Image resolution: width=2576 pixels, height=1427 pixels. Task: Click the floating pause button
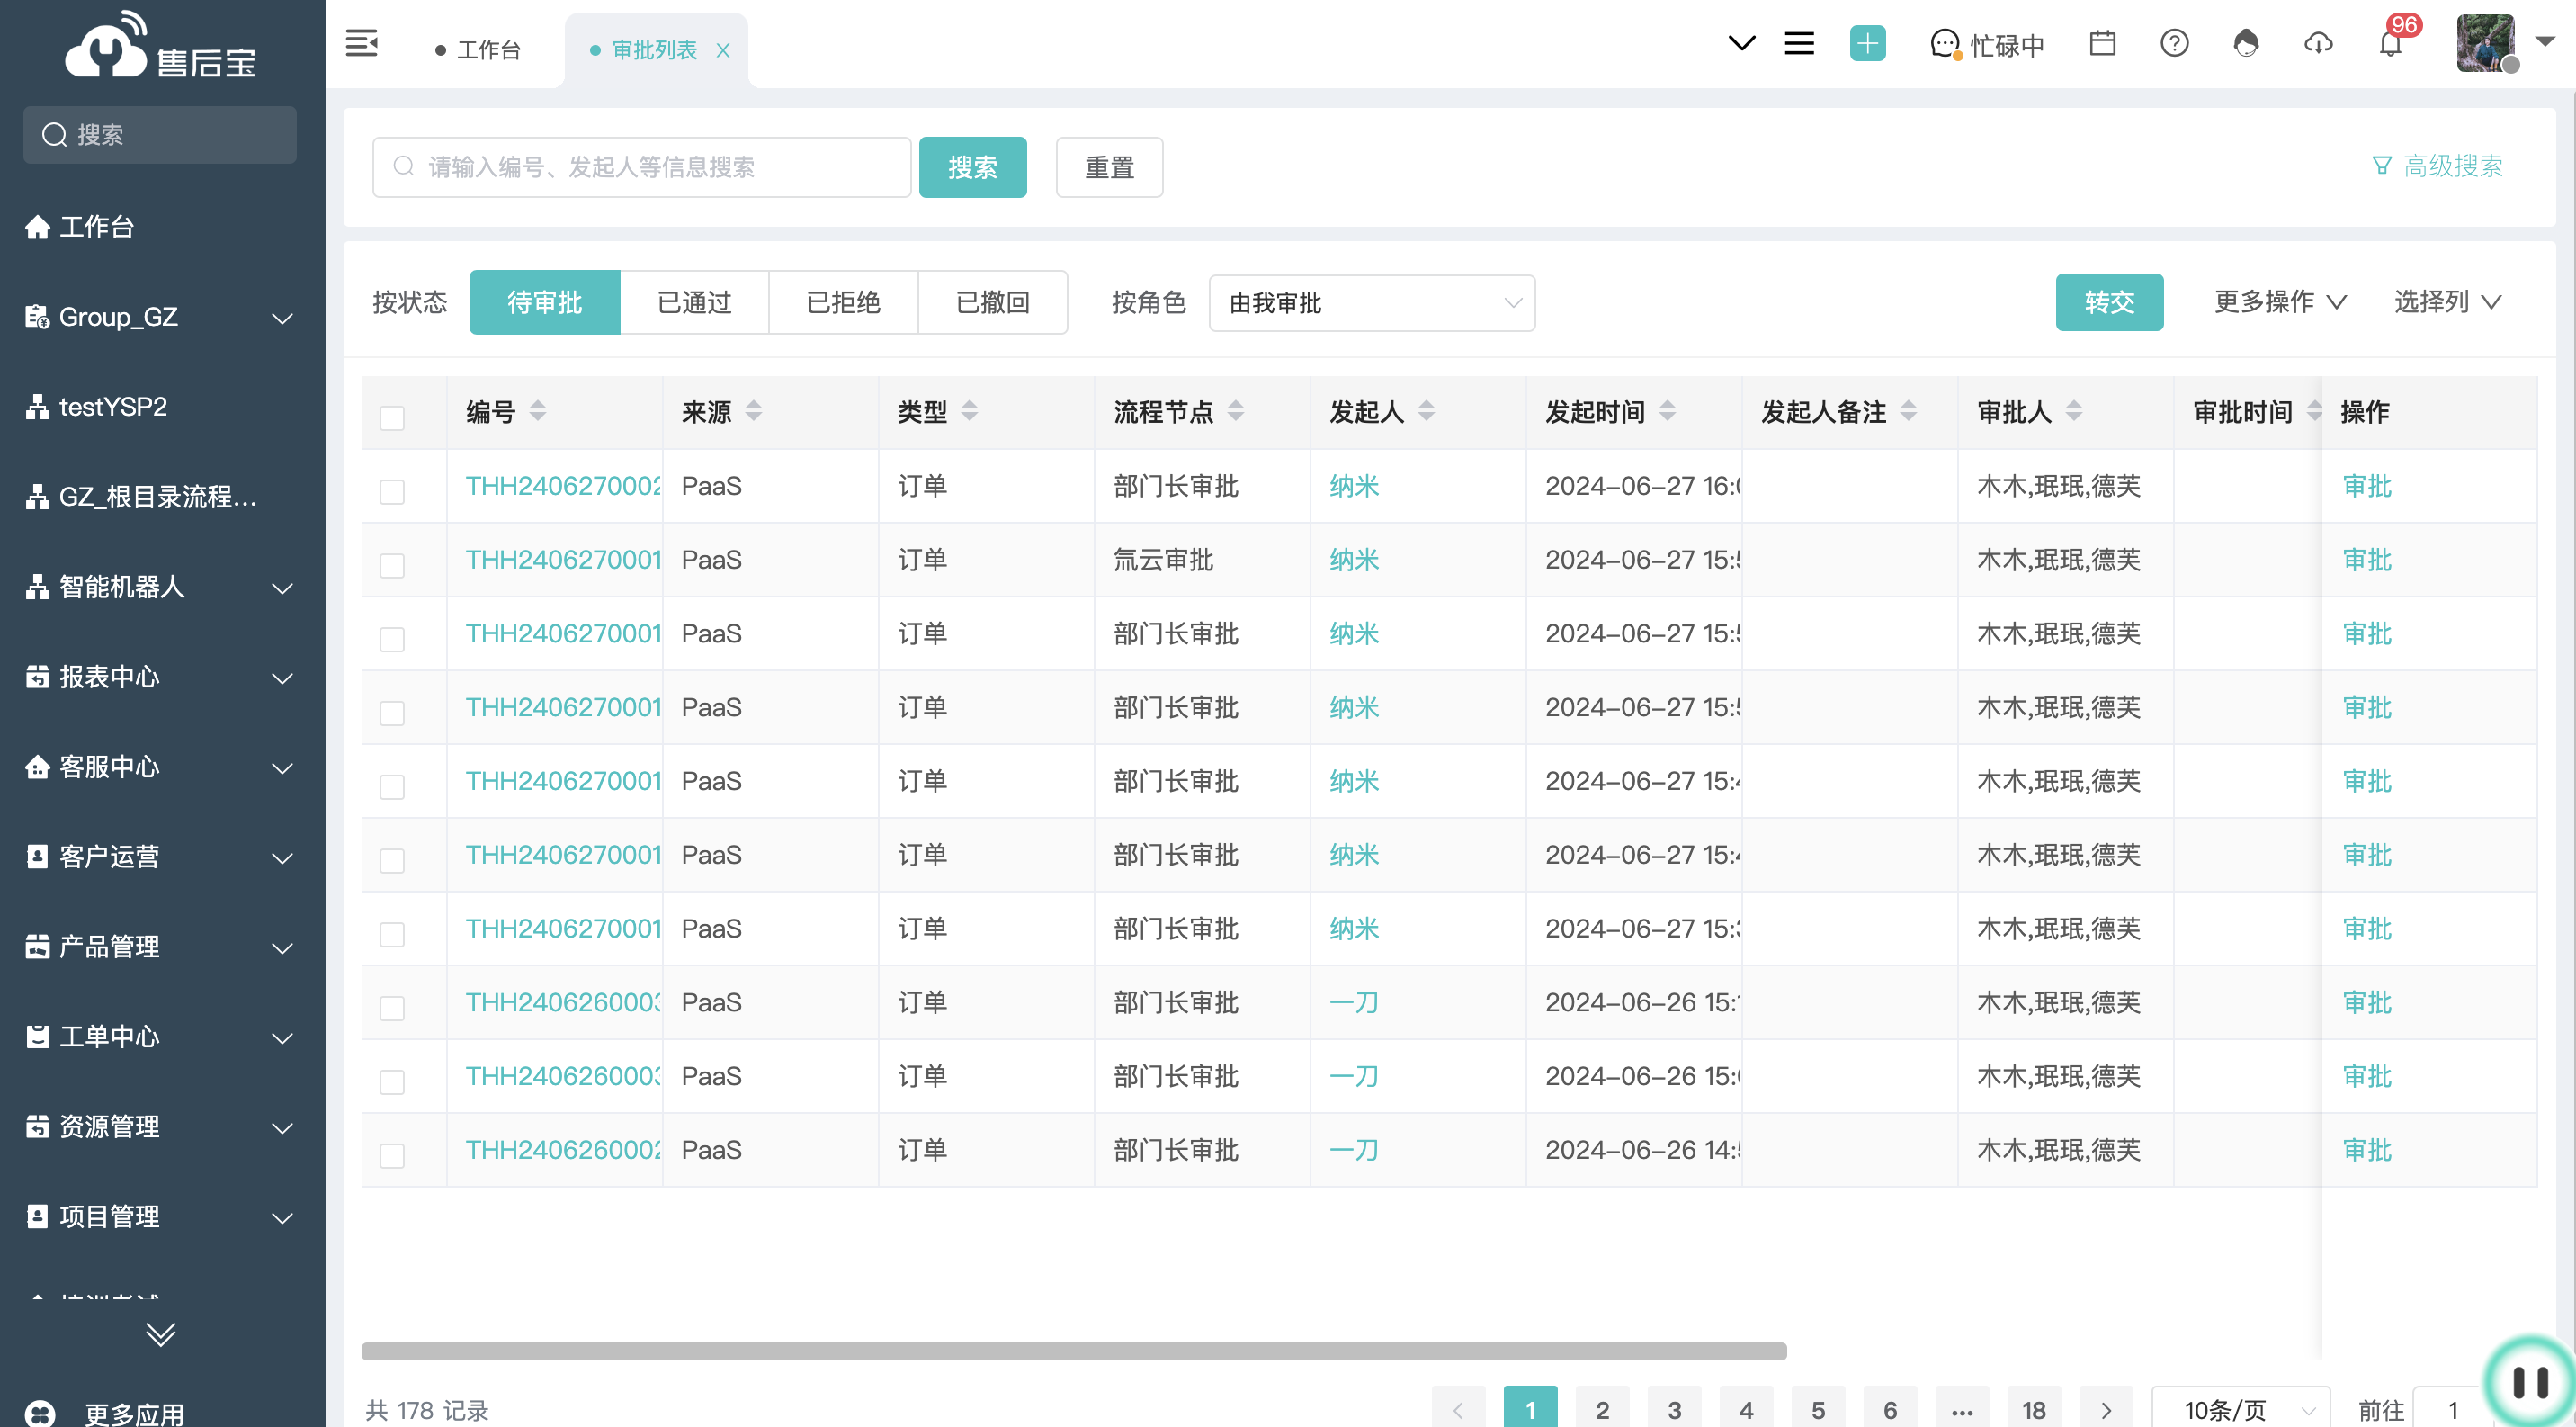pos(2530,1382)
